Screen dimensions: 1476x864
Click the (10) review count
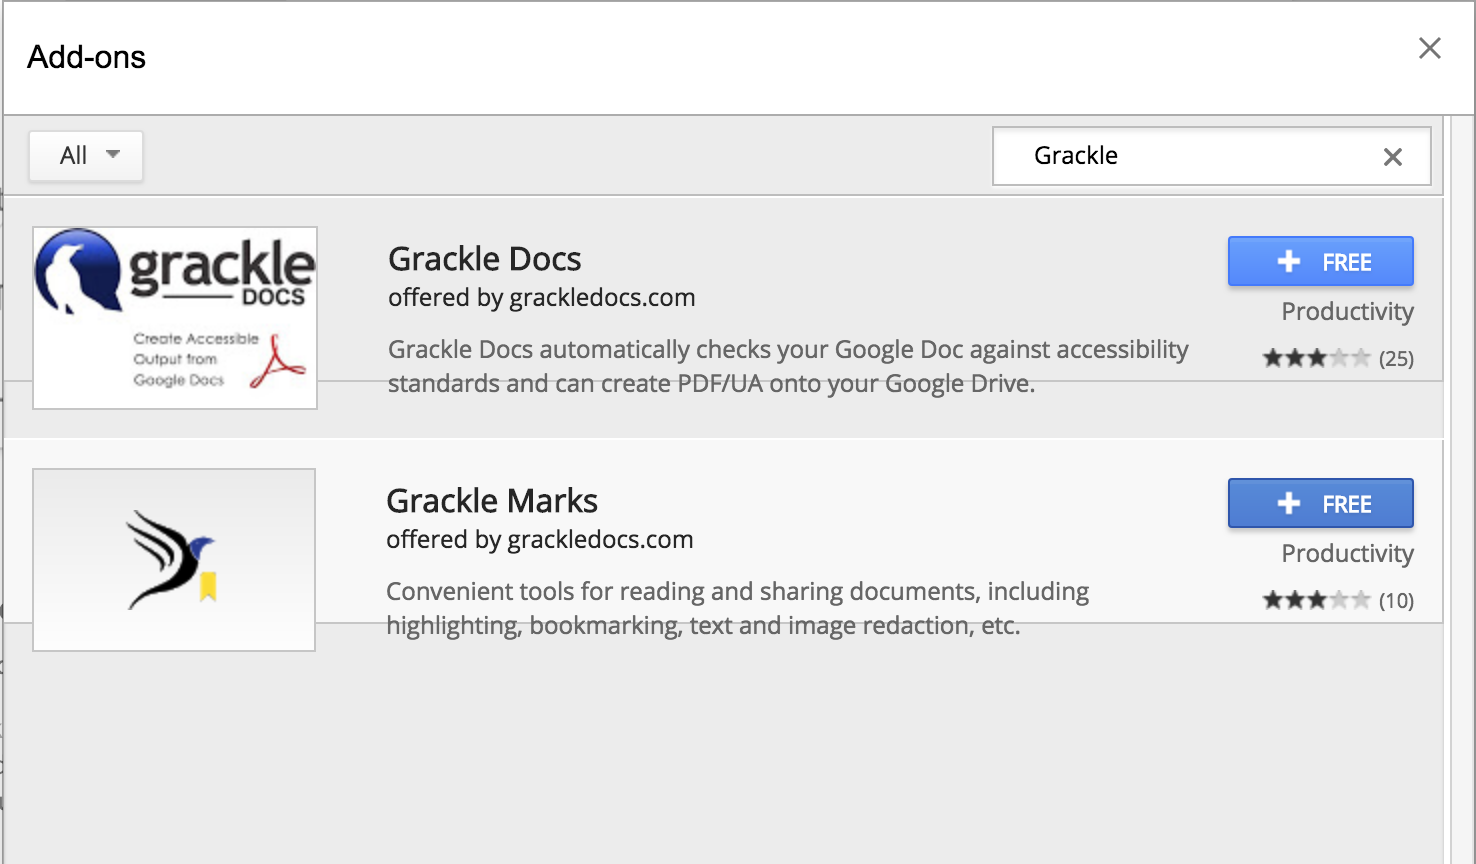pos(1396,600)
